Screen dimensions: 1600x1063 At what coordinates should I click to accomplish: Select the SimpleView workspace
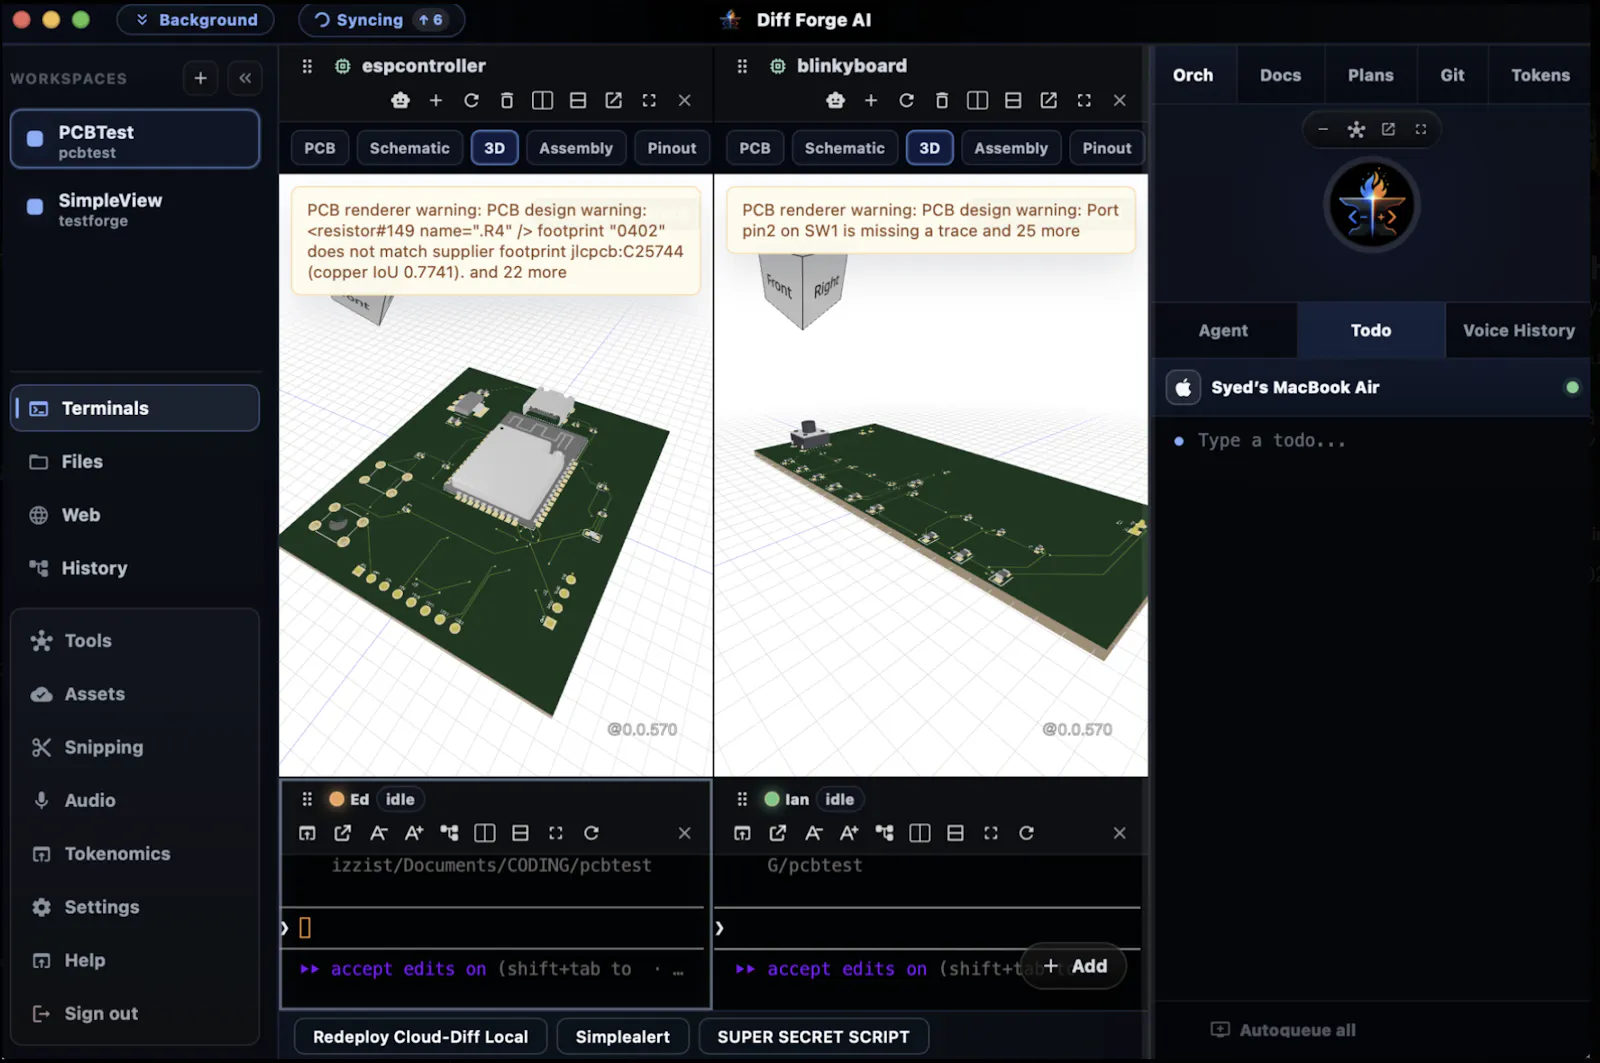(135, 209)
